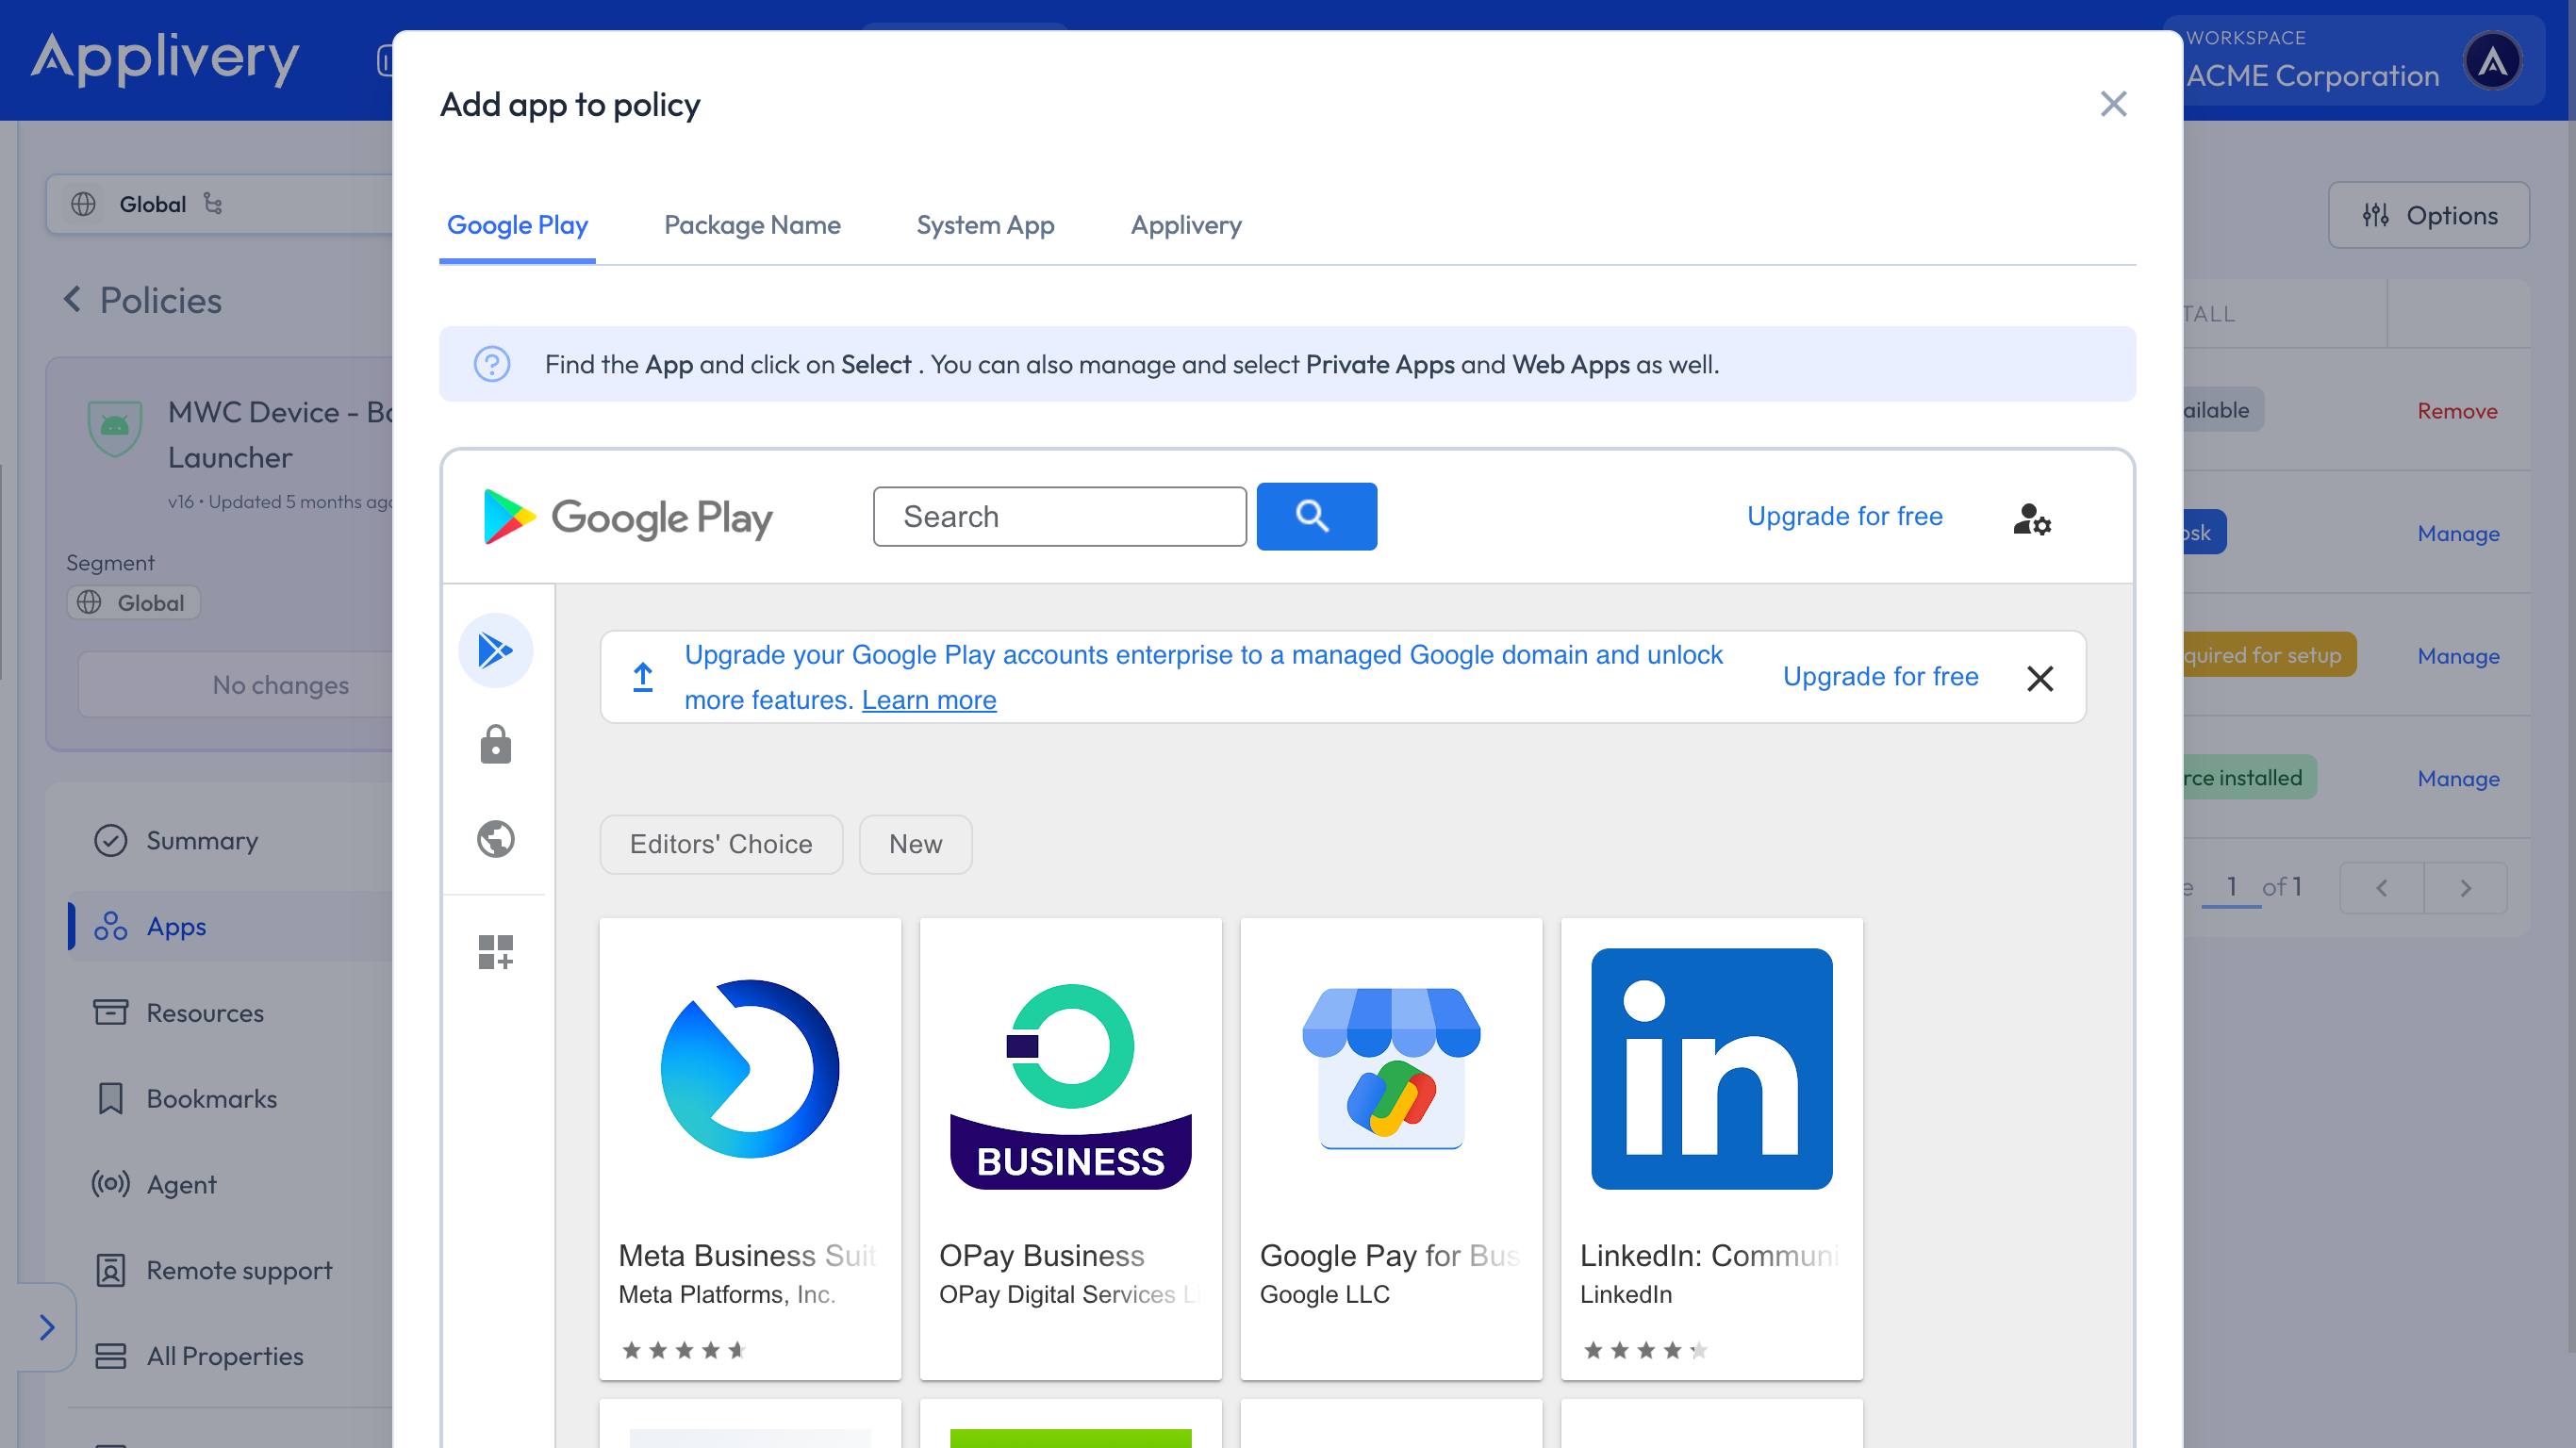This screenshot has height=1448, width=2576.
Task: Open Organize apps grid icon
Action: (x=495, y=951)
